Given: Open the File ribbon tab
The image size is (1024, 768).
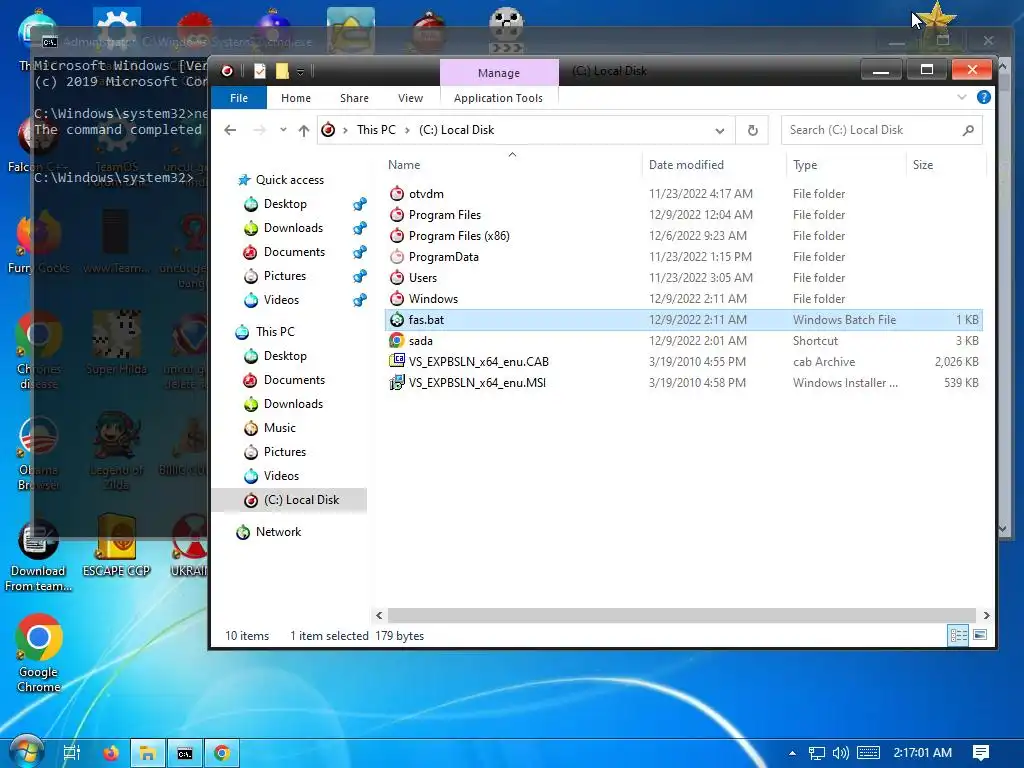Looking at the screenshot, I should click(238, 98).
